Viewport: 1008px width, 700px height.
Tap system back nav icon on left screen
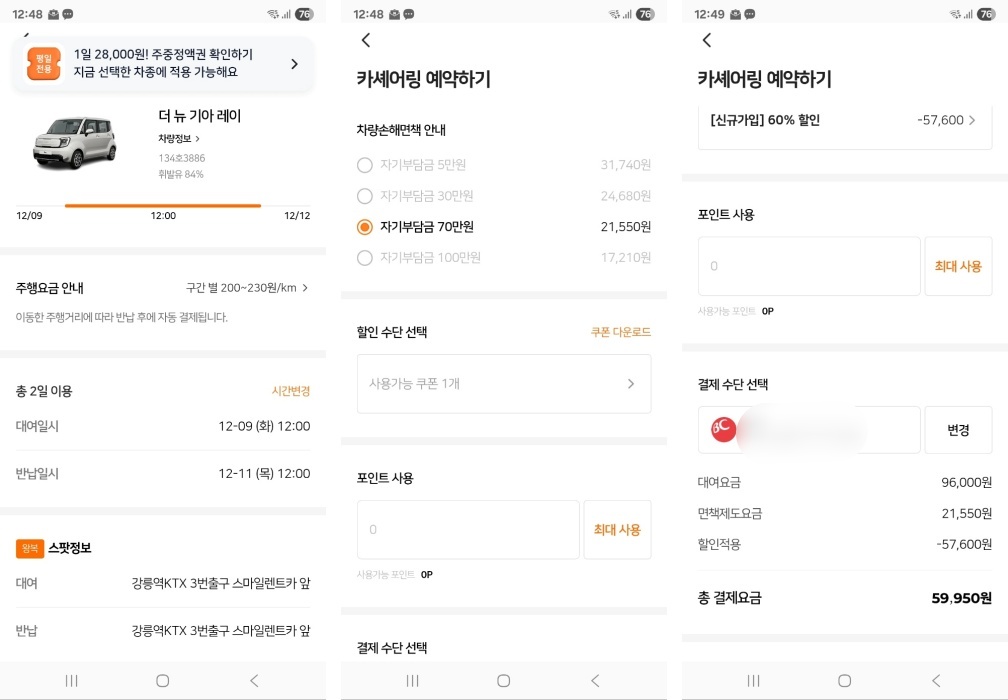(x=255, y=680)
